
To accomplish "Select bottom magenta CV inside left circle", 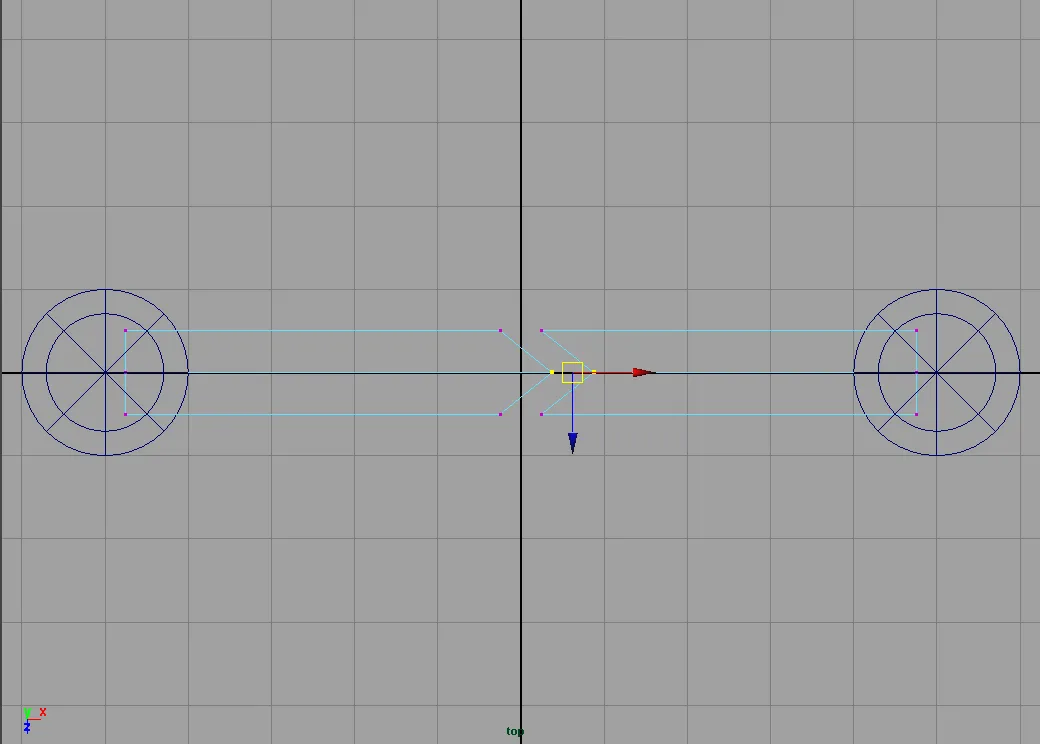I will [x=125, y=414].
